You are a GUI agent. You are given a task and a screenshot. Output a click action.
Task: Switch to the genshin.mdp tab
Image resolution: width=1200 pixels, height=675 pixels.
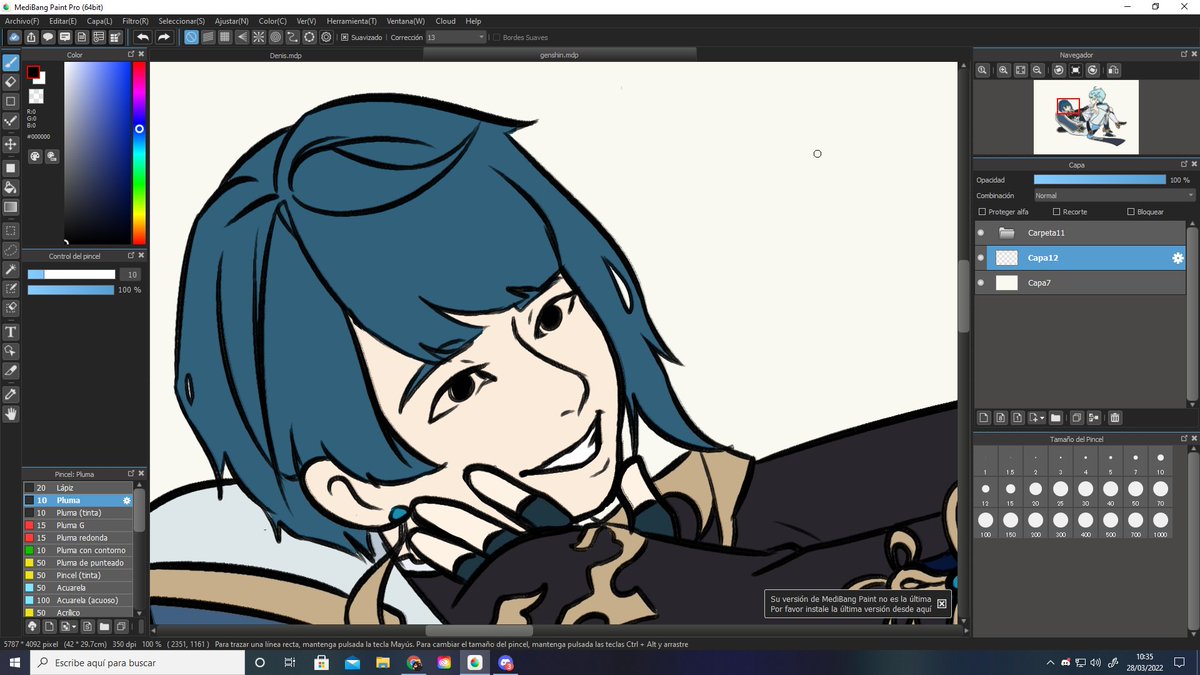coord(559,55)
